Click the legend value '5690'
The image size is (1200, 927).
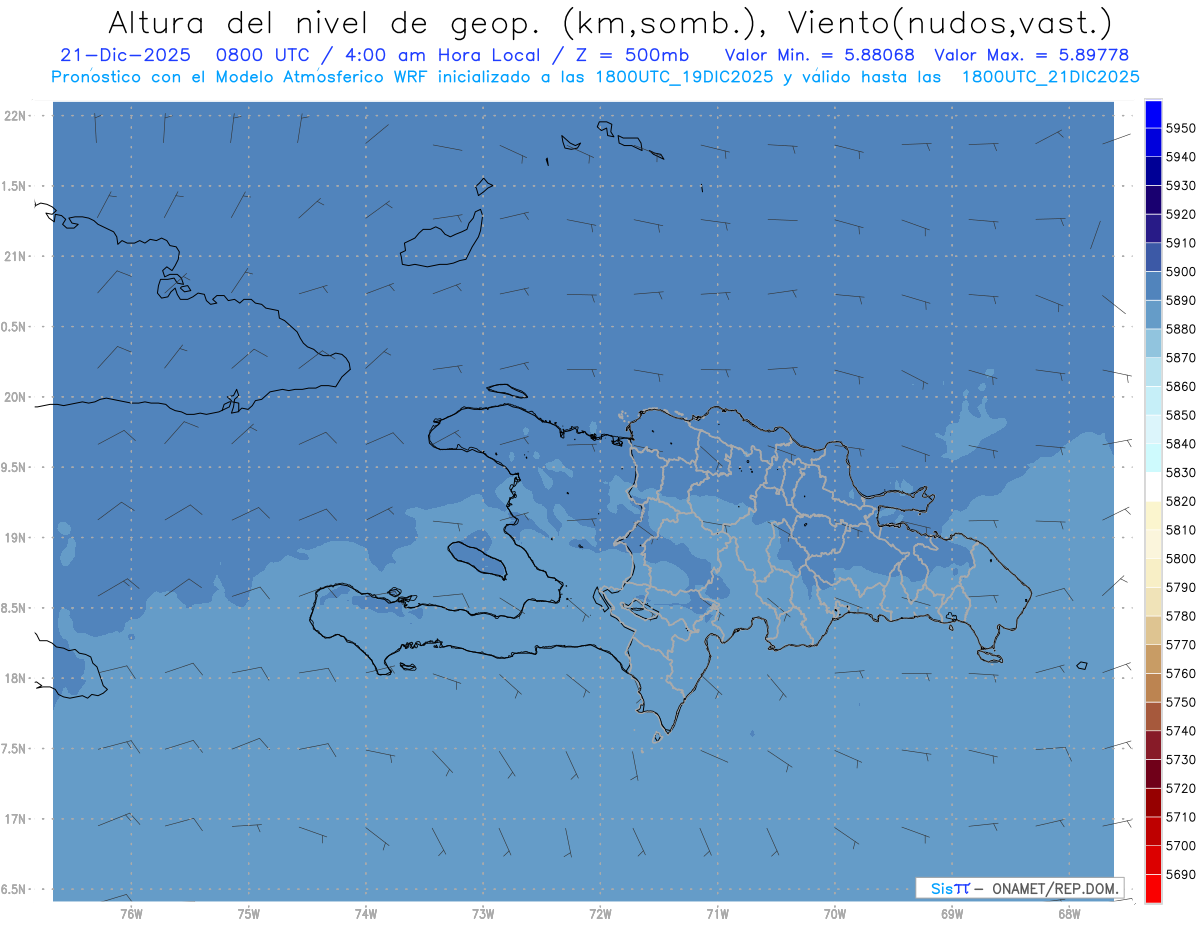click(1180, 874)
